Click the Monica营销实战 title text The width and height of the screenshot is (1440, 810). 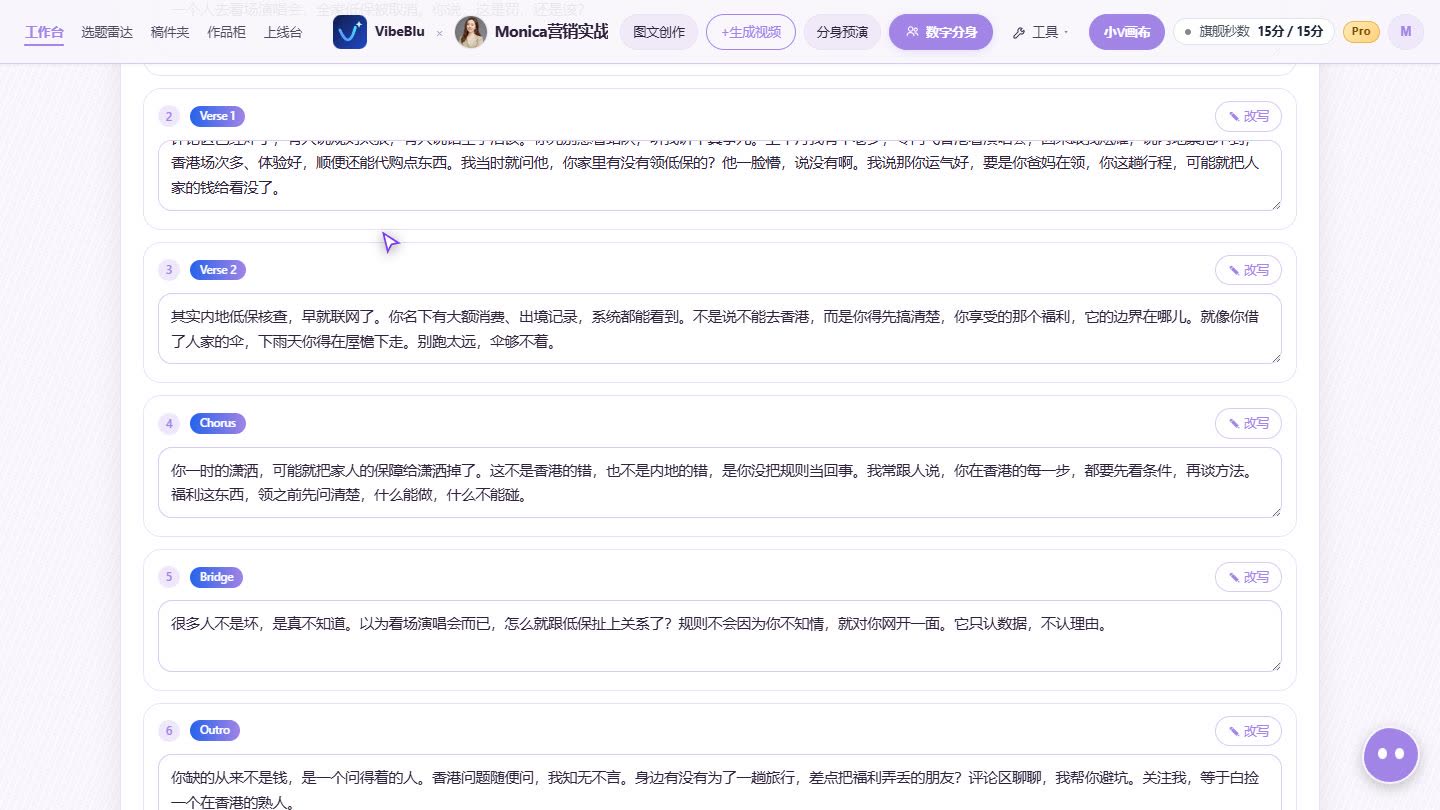551,32
